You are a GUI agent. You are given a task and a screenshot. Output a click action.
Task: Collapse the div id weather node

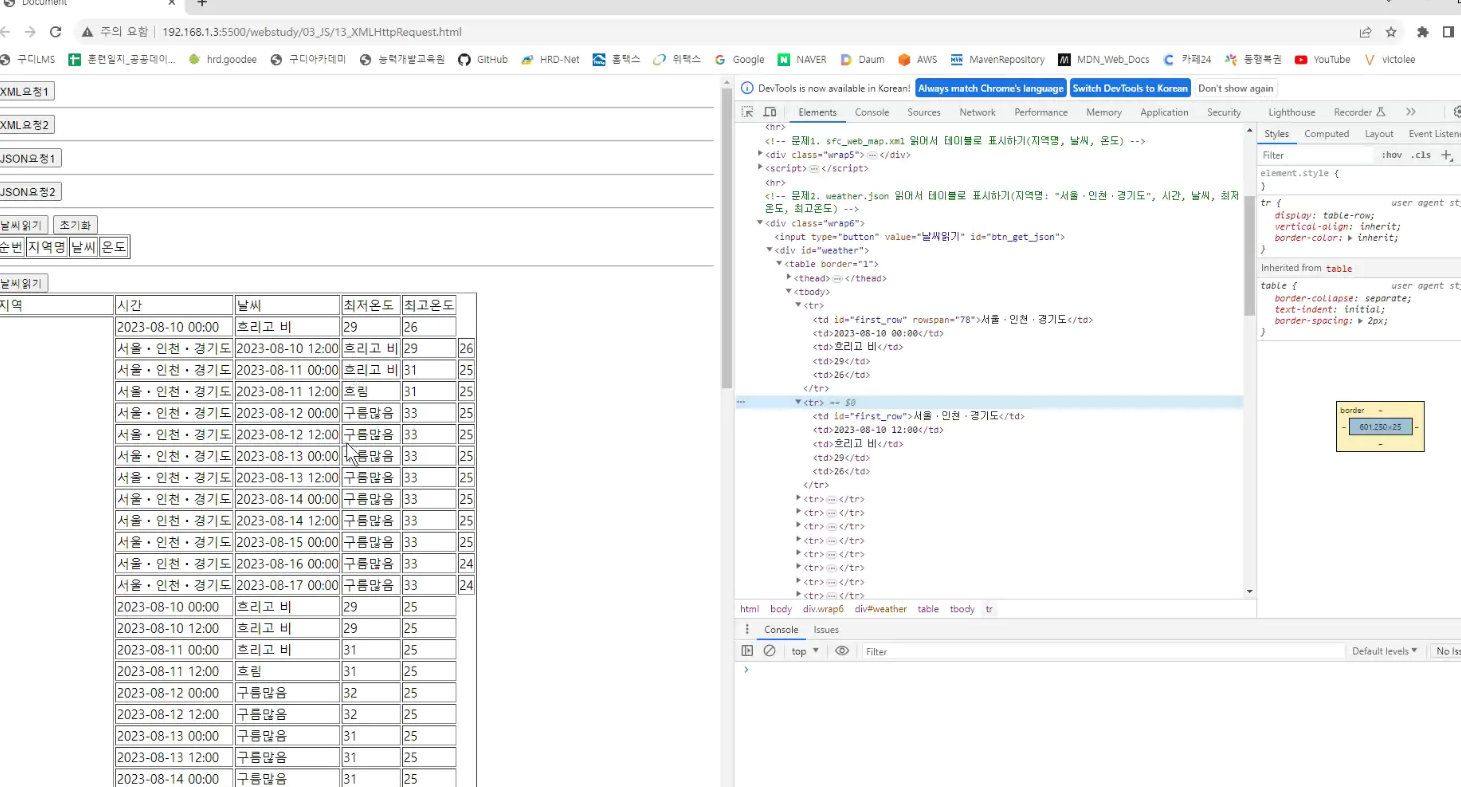770,250
